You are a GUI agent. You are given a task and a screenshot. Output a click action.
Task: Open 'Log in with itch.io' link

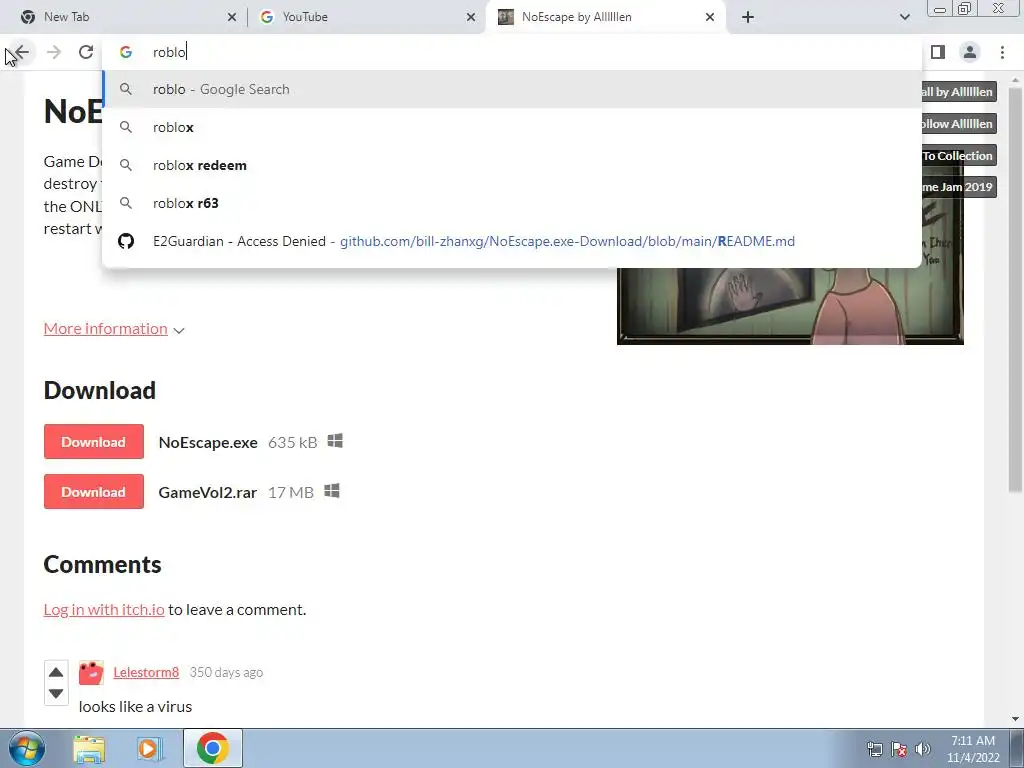click(x=104, y=609)
